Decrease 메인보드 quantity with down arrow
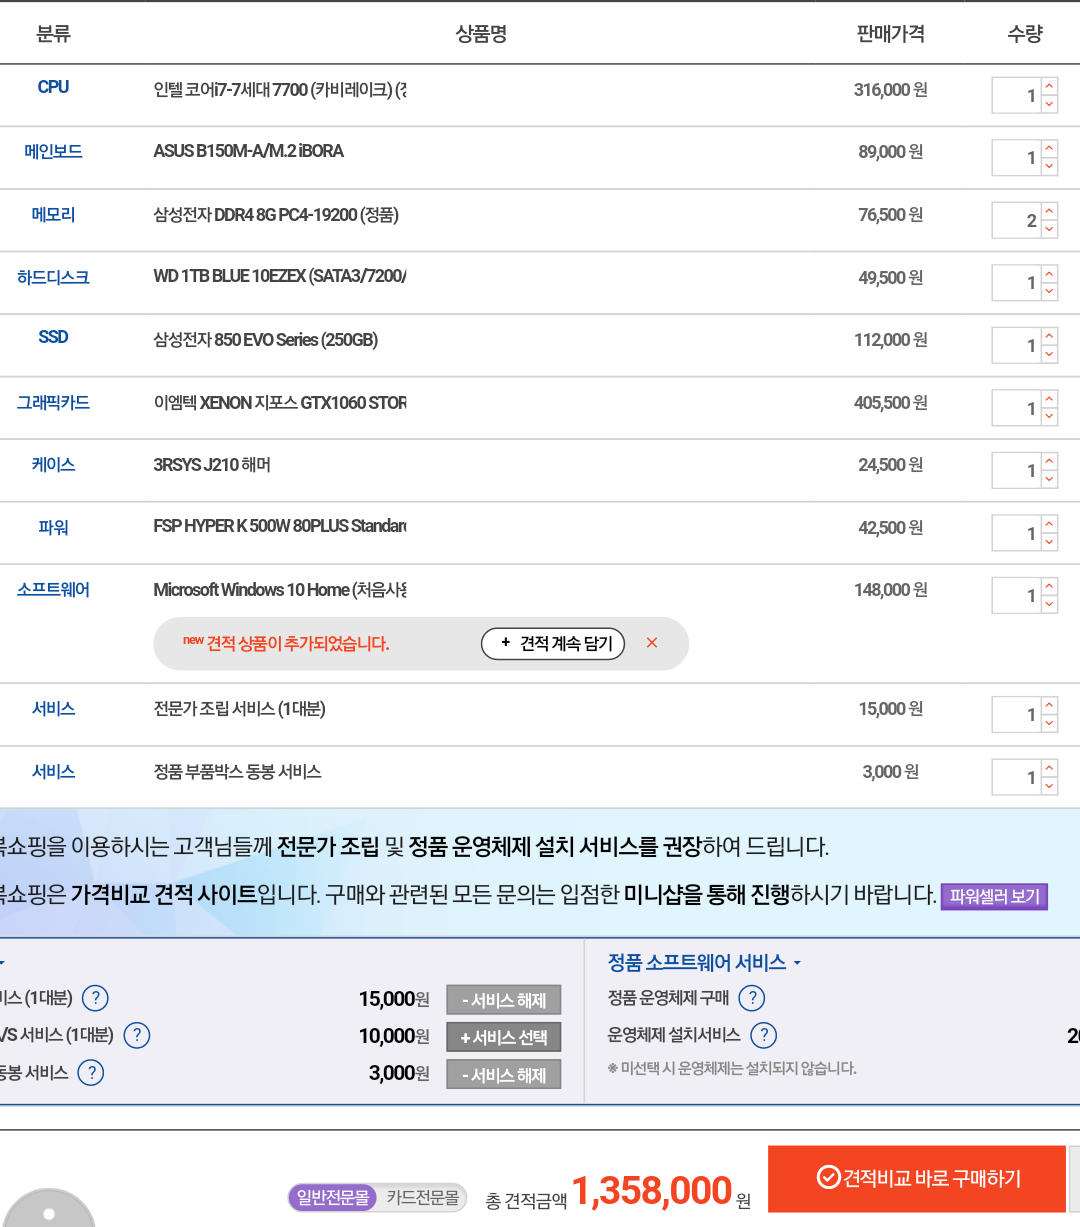 pyautogui.click(x=1049, y=166)
